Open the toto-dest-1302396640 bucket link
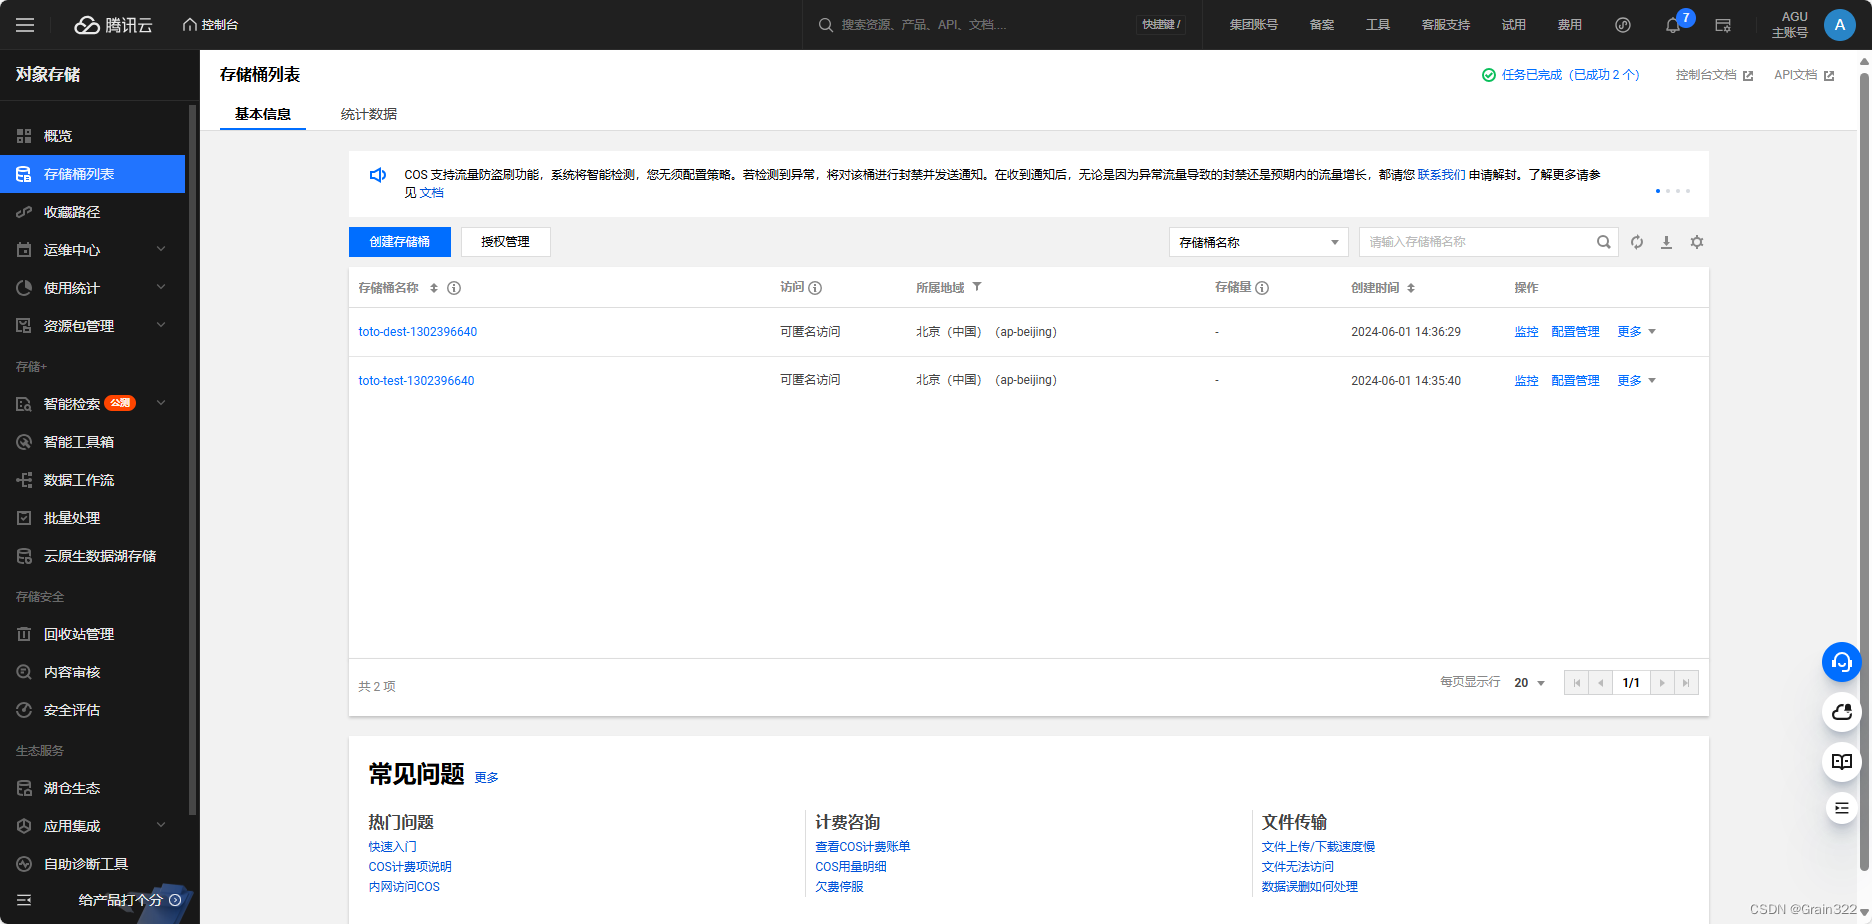The width and height of the screenshot is (1872, 924). (x=418, y=332)
